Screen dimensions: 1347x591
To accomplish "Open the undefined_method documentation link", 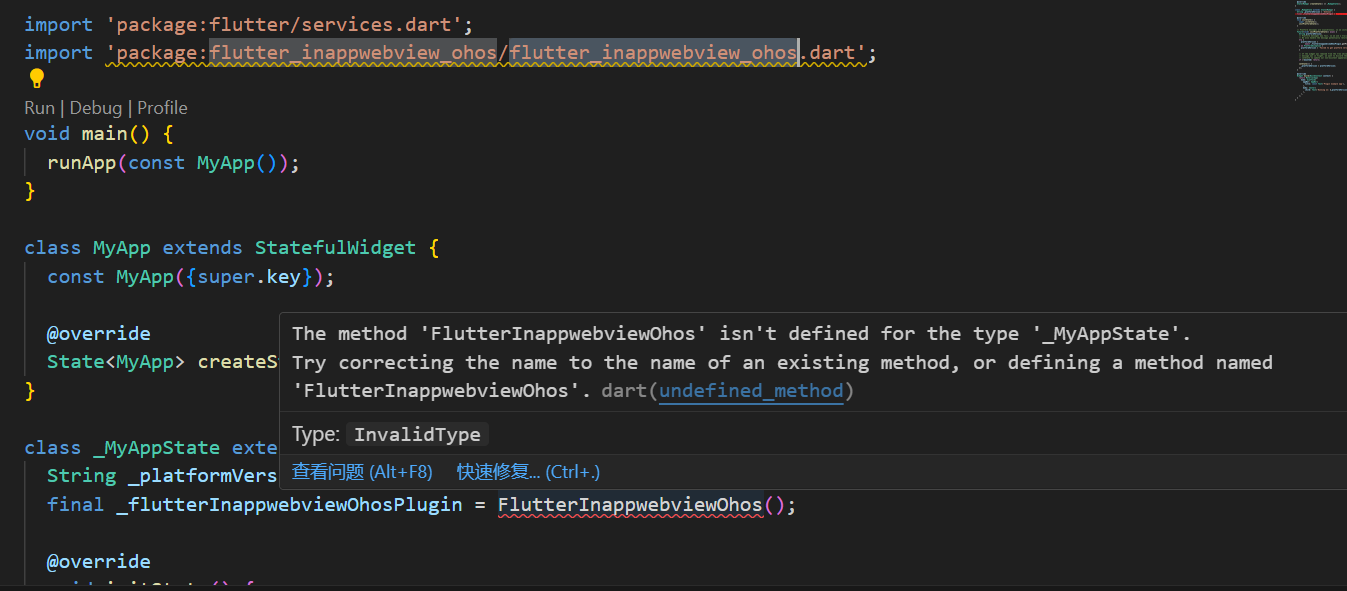I will pyautogui.click(x=751, y=391).
